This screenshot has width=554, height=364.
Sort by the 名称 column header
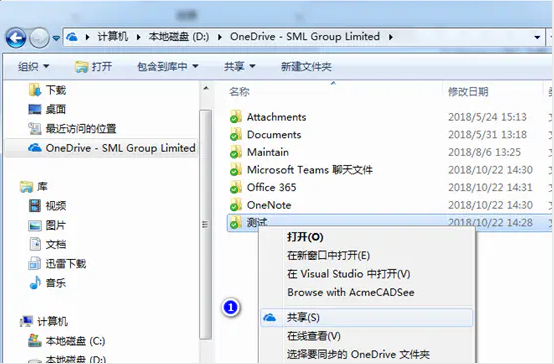239,92
